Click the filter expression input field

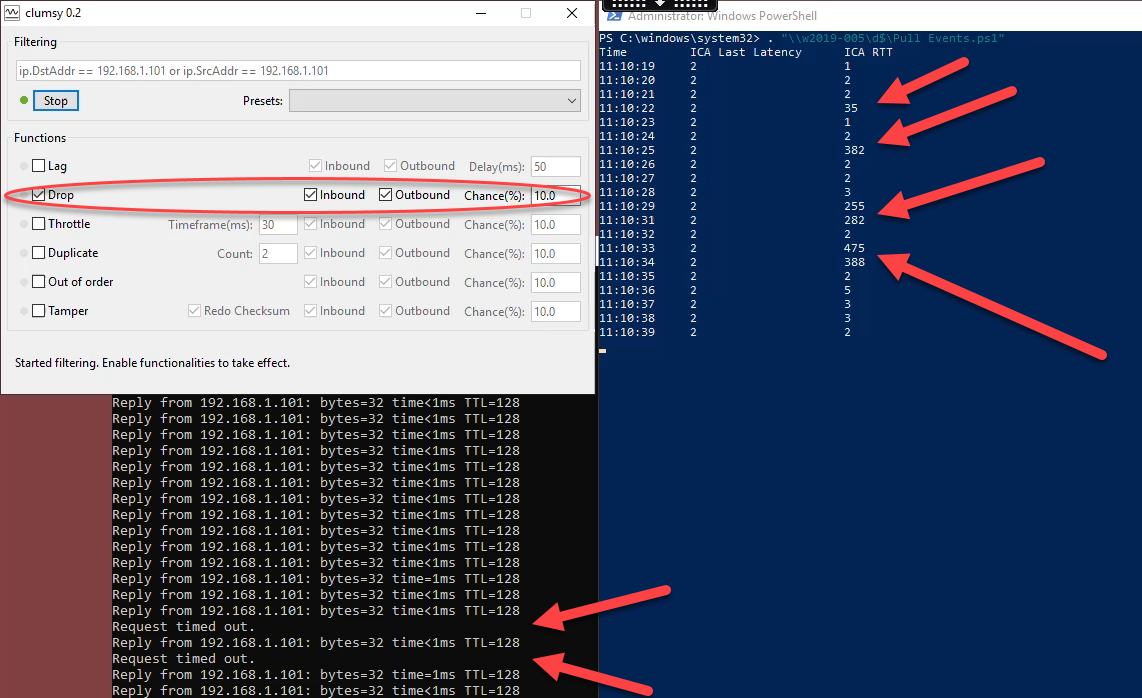298,71
